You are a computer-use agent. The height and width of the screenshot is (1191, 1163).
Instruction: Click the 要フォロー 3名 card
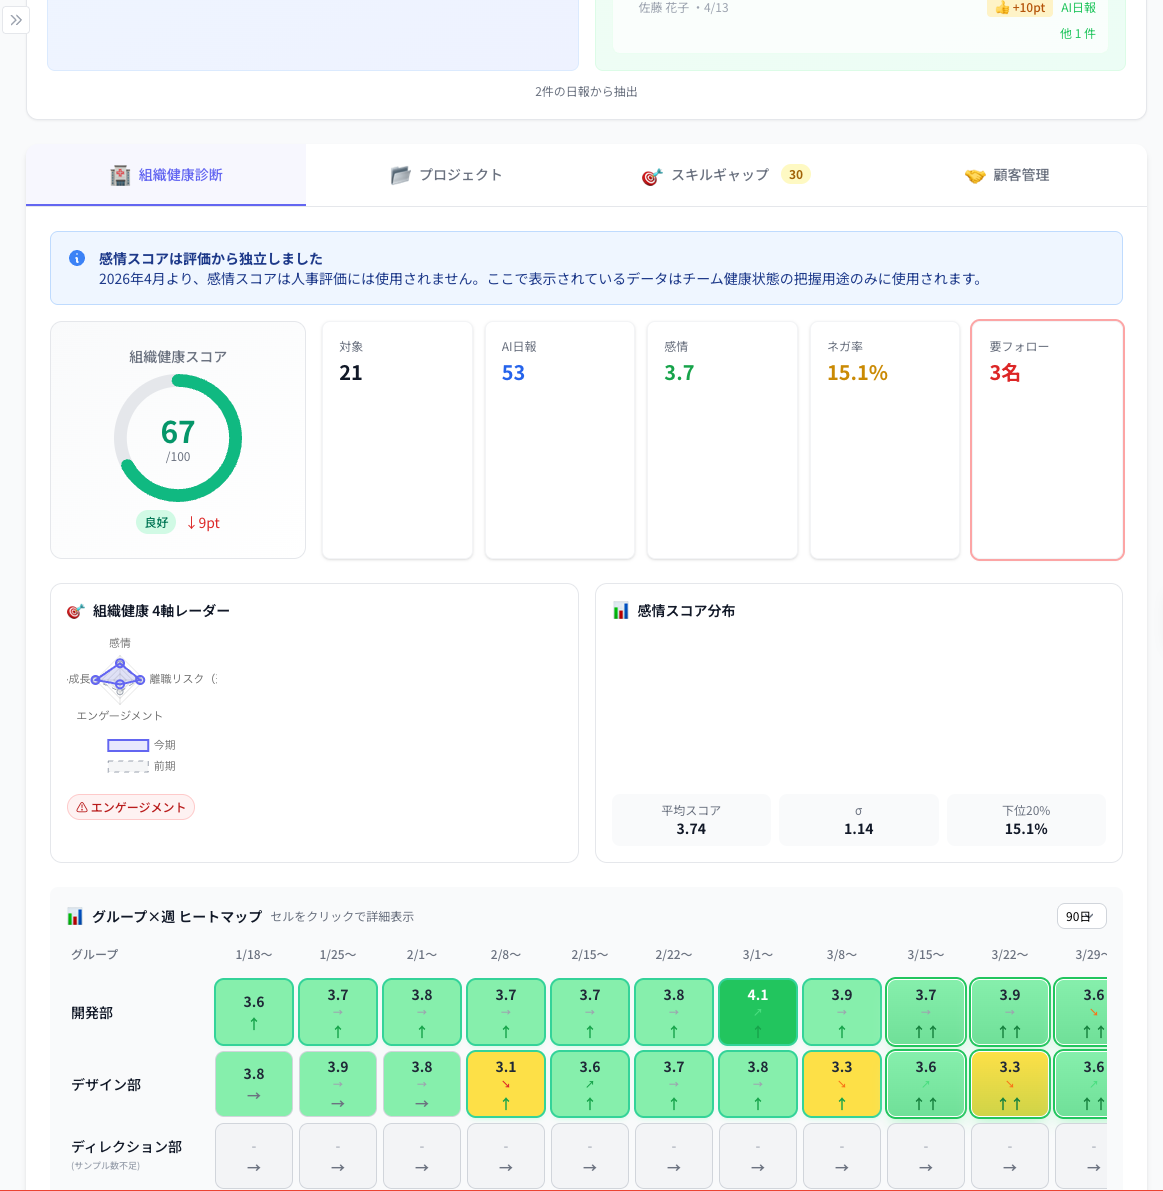point(1047,440)
